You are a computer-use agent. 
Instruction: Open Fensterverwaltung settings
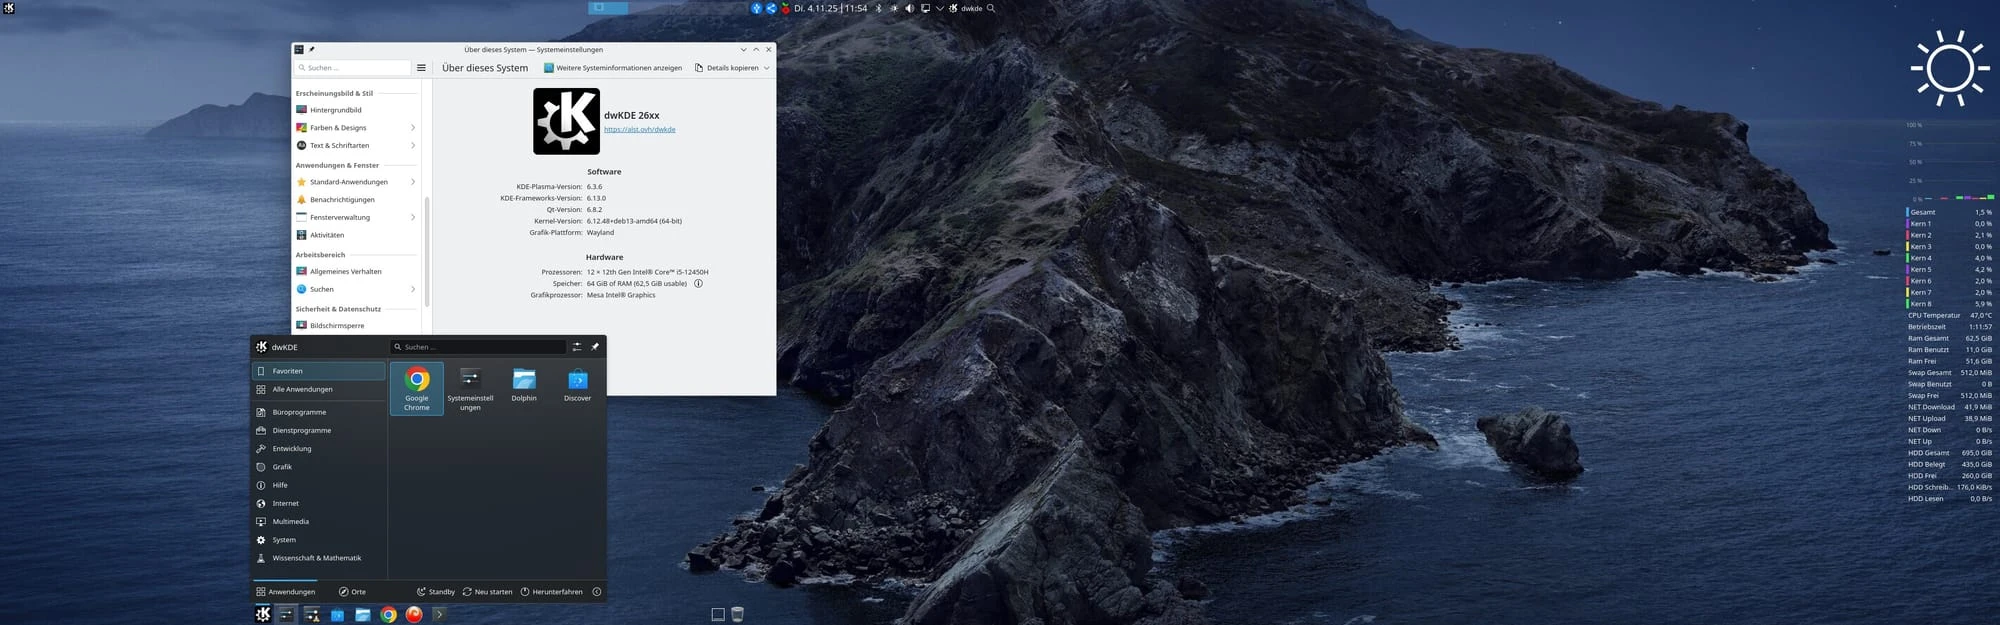(356, 218)
